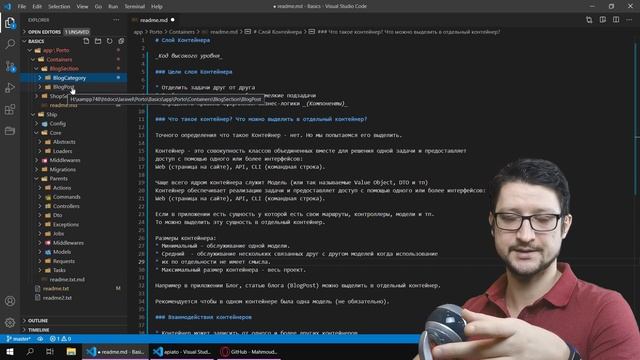
Task: Click the unsaved dot on readme.md tab
Action: [173, 20]
